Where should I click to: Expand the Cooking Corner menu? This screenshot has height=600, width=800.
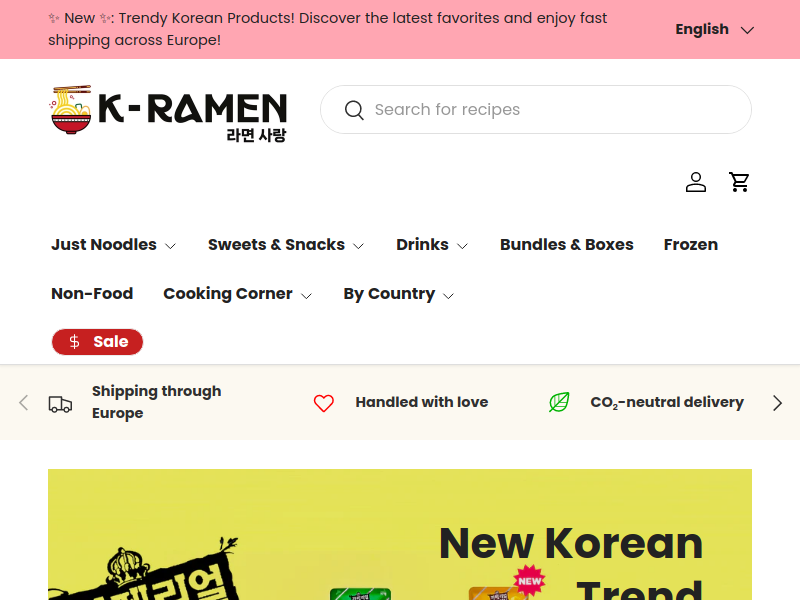point(237,294)
